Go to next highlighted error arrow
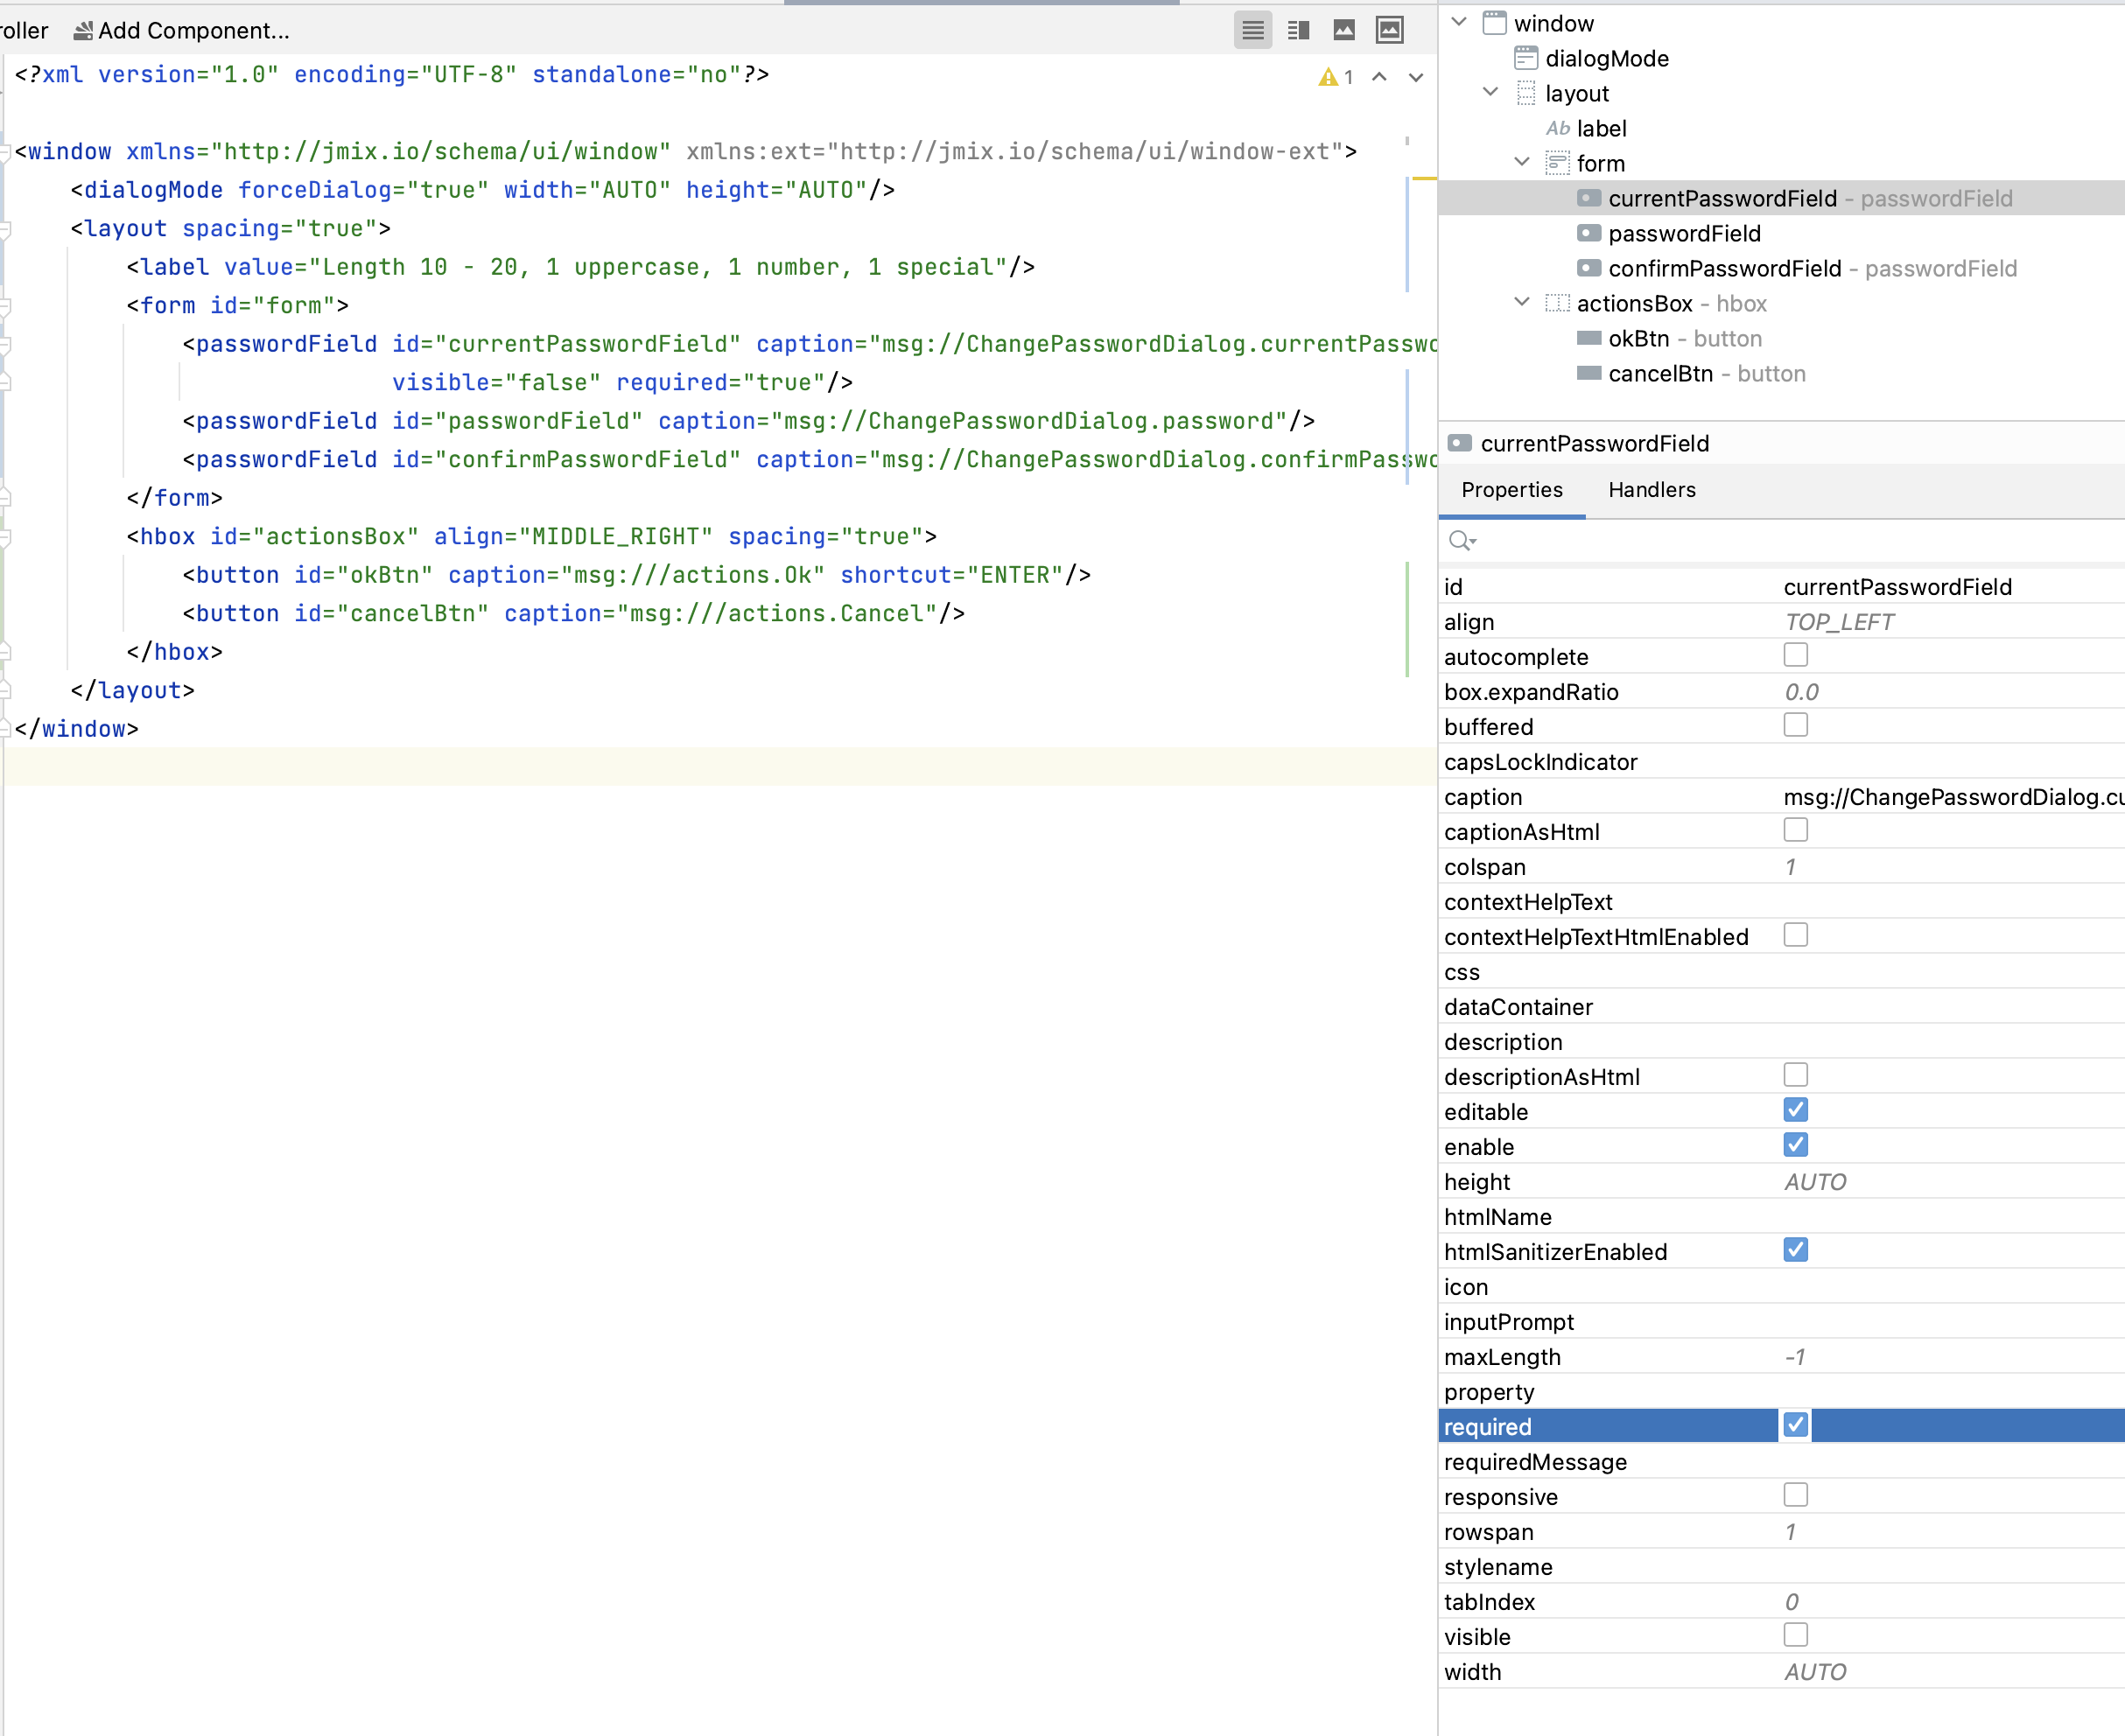This screenshot has width=2125, height=1736. coord(1416,77)
